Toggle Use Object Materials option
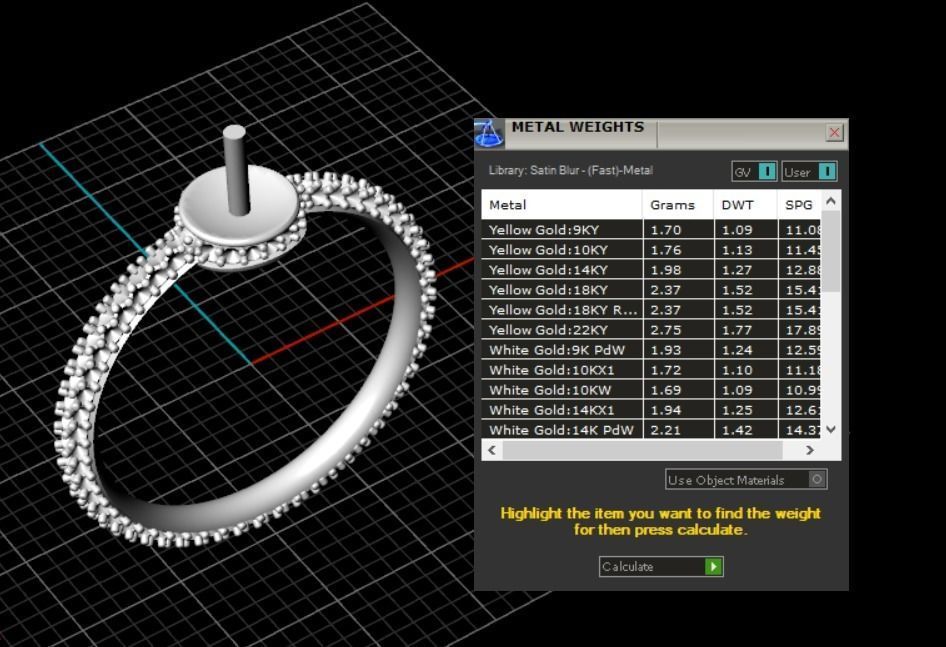The image size is (946, 647). pos(746,480)
